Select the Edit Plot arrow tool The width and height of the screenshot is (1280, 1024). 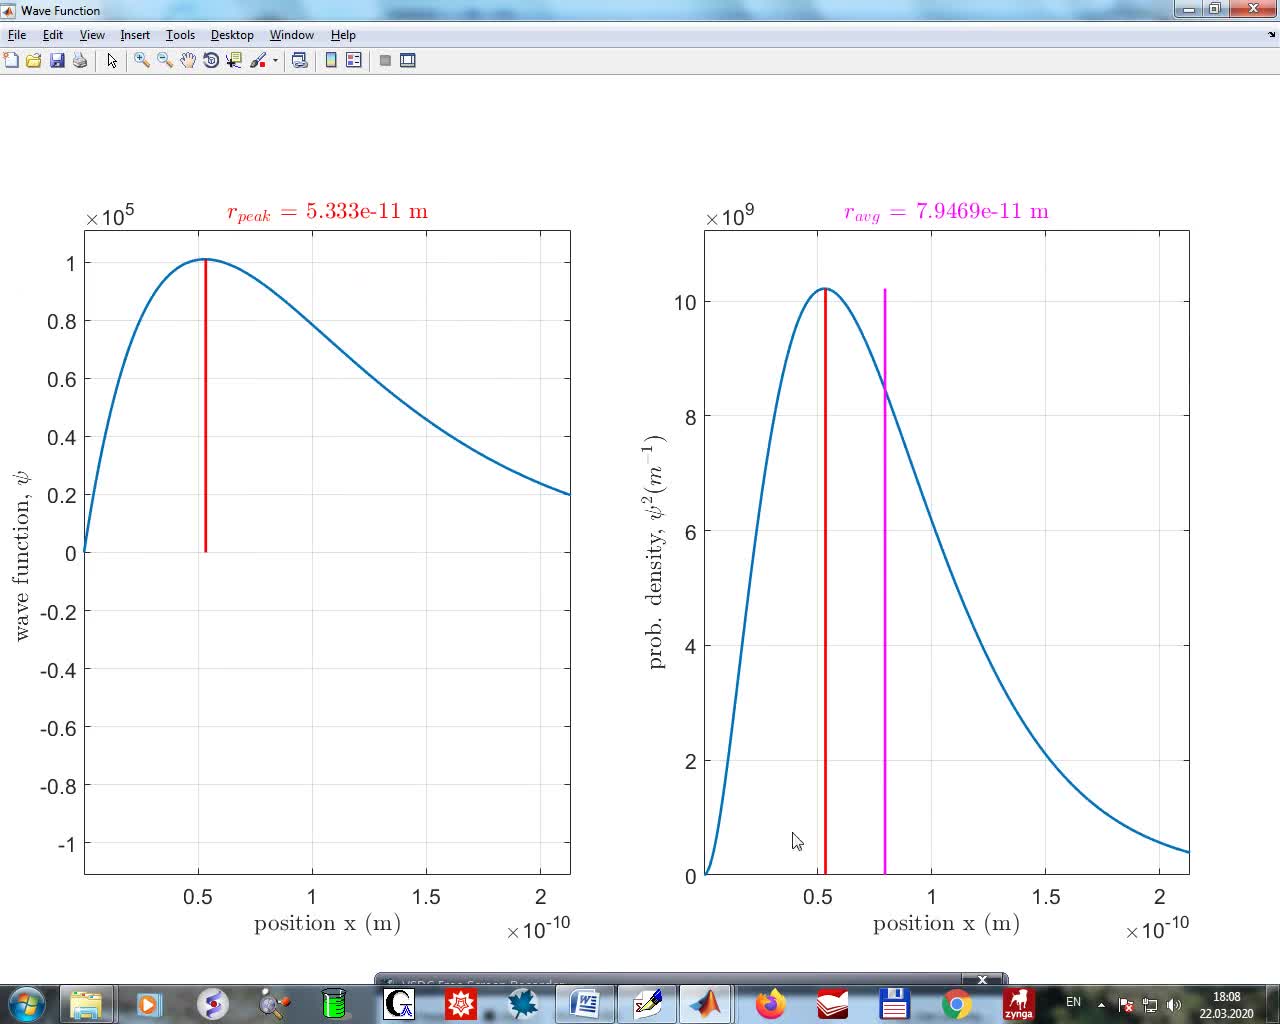112,60
